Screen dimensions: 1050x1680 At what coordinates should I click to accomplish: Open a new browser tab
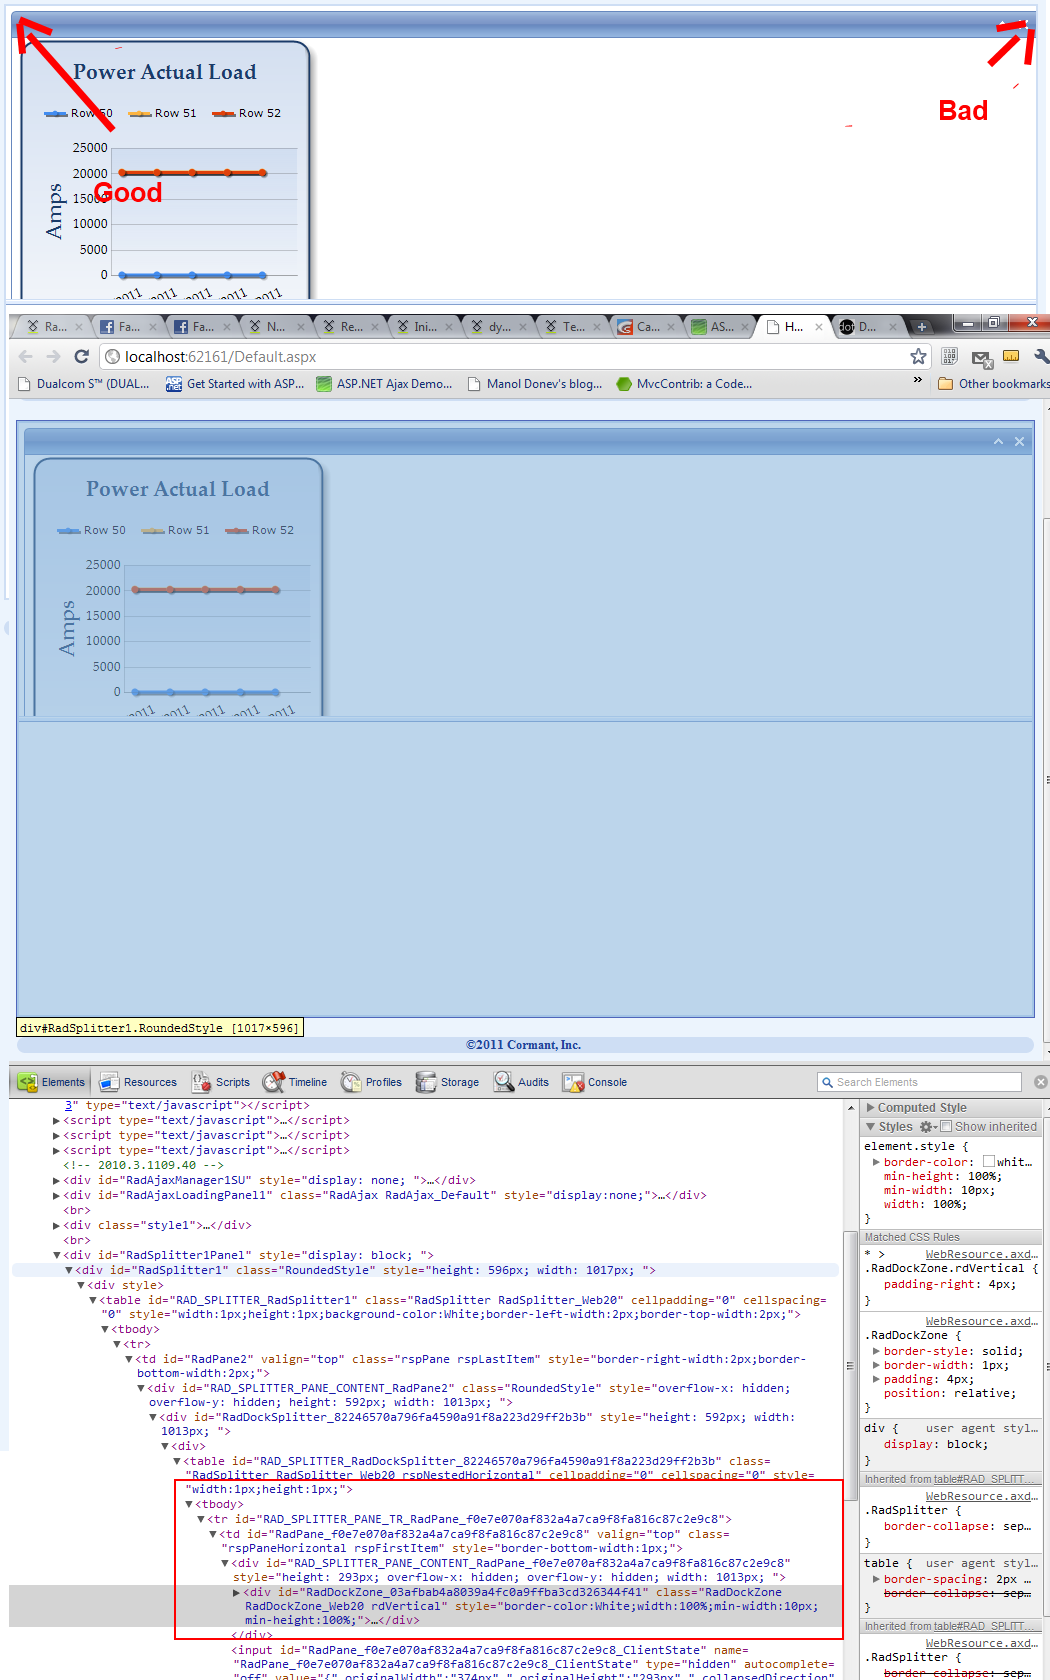click(921, 327)
